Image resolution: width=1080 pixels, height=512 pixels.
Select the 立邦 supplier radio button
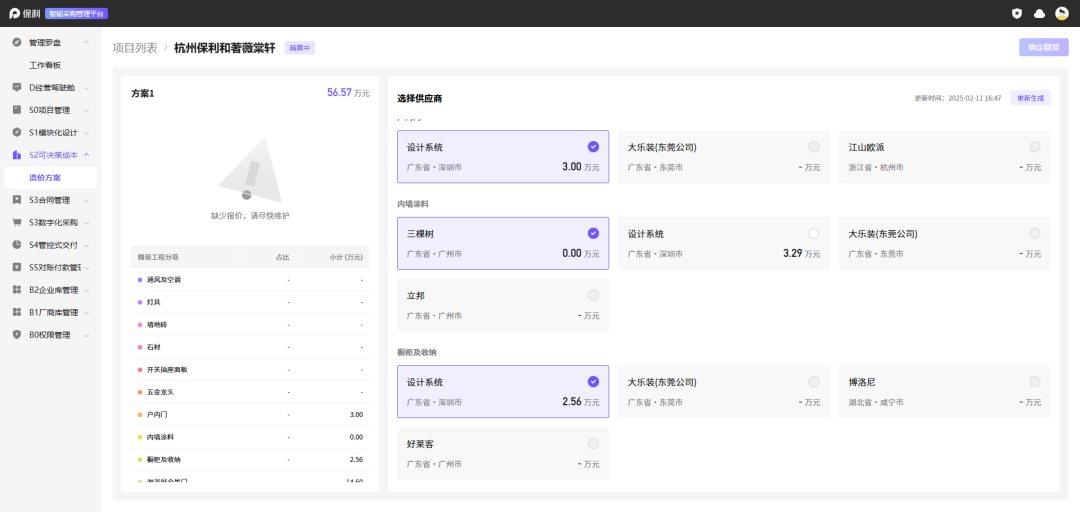pyautogui.click(x=594, y=295)
